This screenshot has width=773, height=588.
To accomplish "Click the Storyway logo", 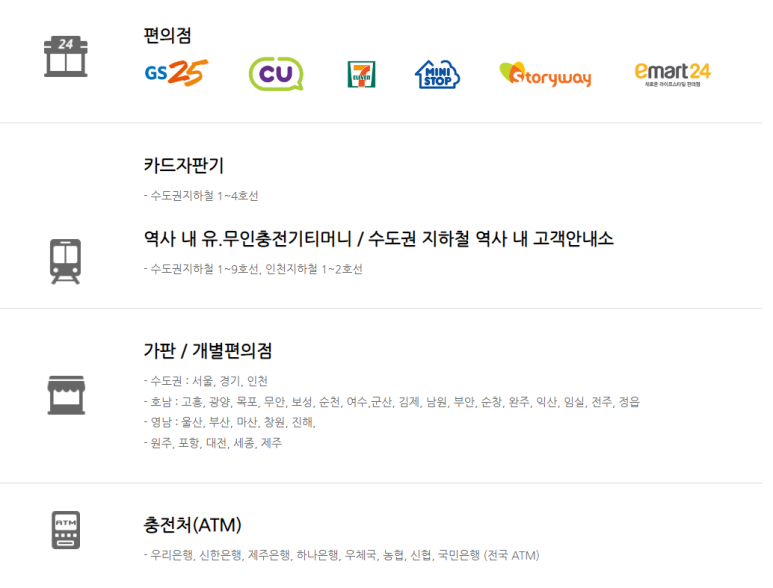I will [x=545, y=74].
